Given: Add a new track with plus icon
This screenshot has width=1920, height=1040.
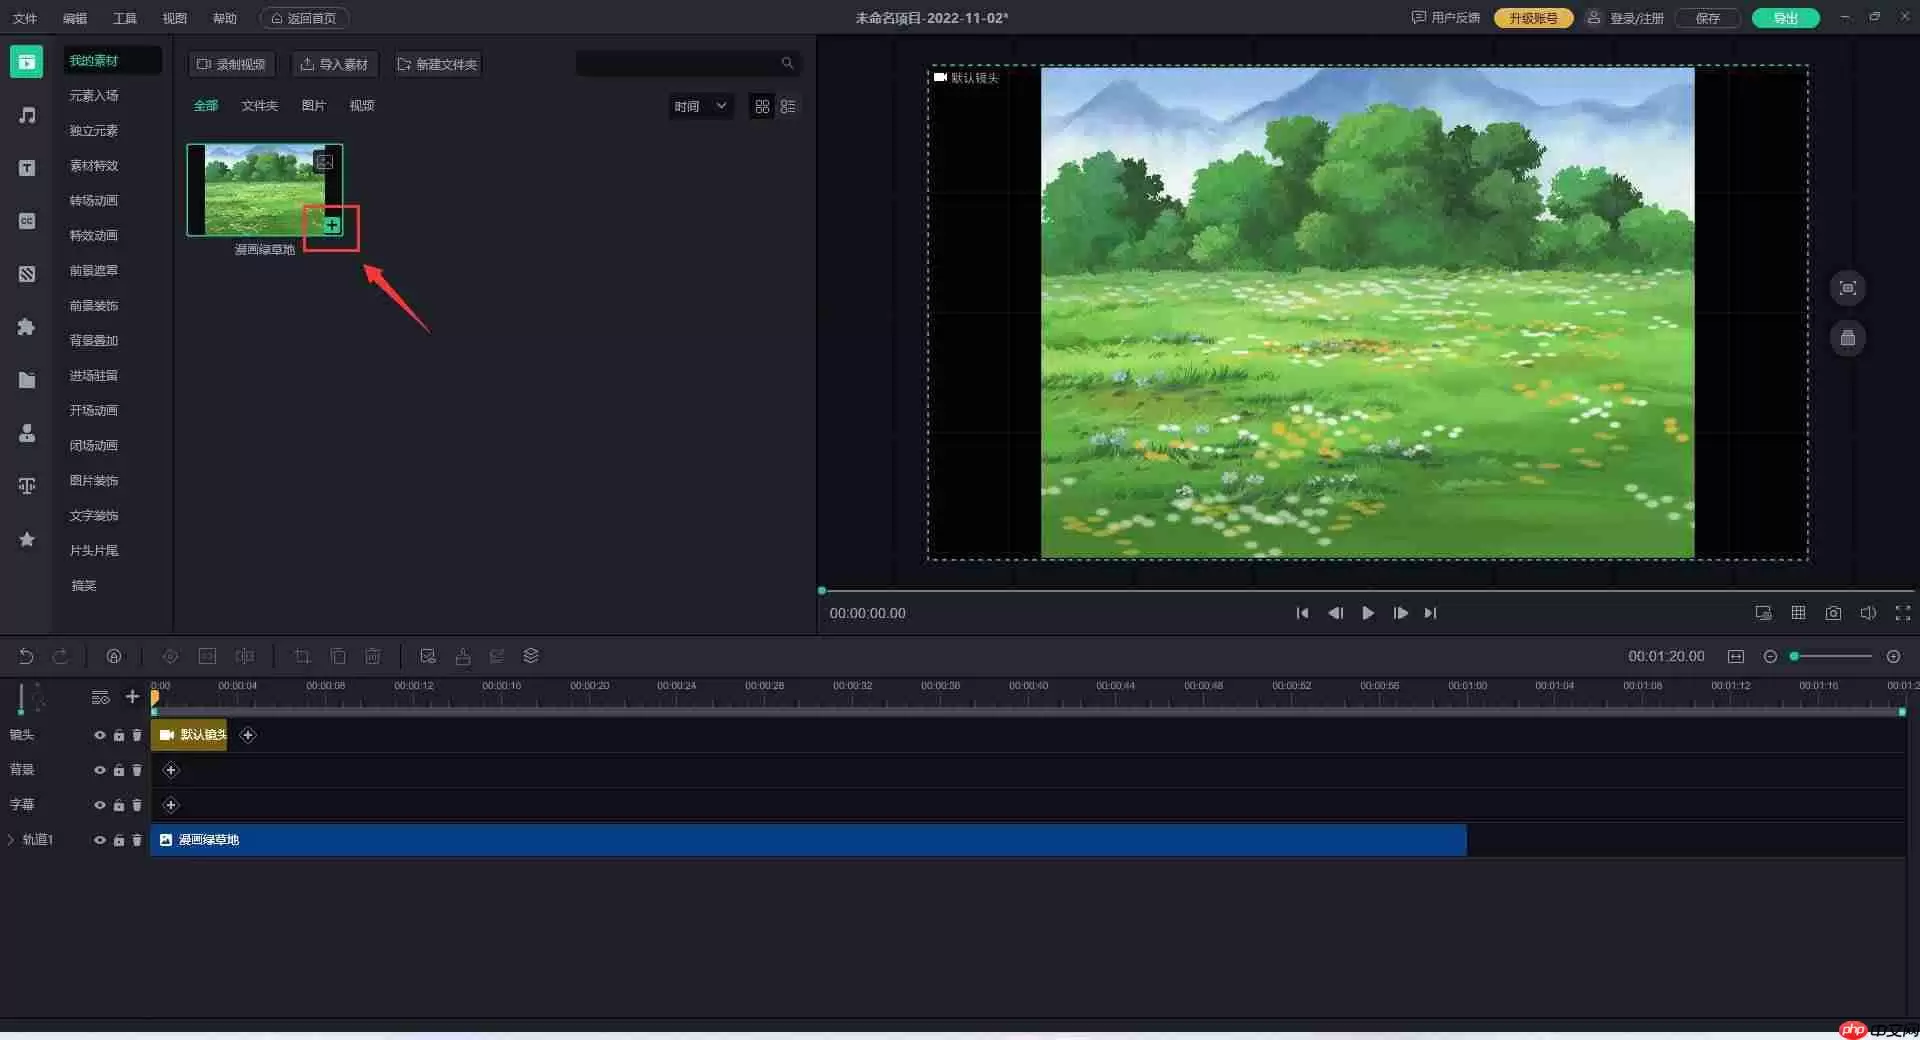Looking at the screenshot, I should tap(132, 696).
